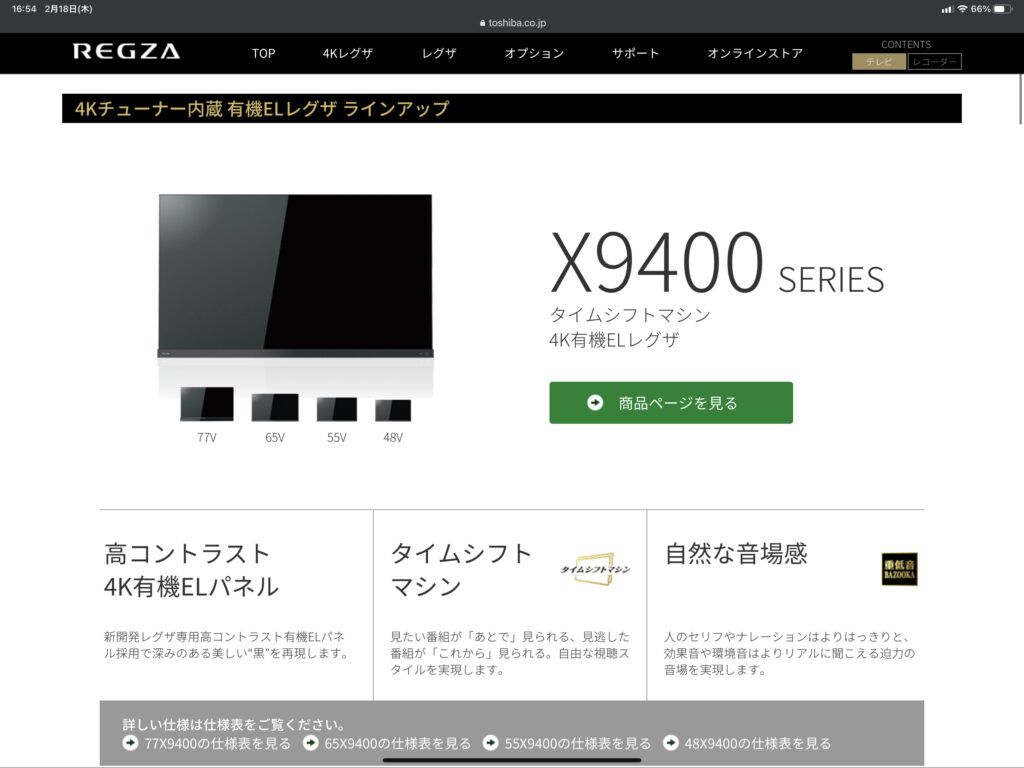1024x768 pixels.
Task: Open the 4Kレグザ menu
Action: 347,54
